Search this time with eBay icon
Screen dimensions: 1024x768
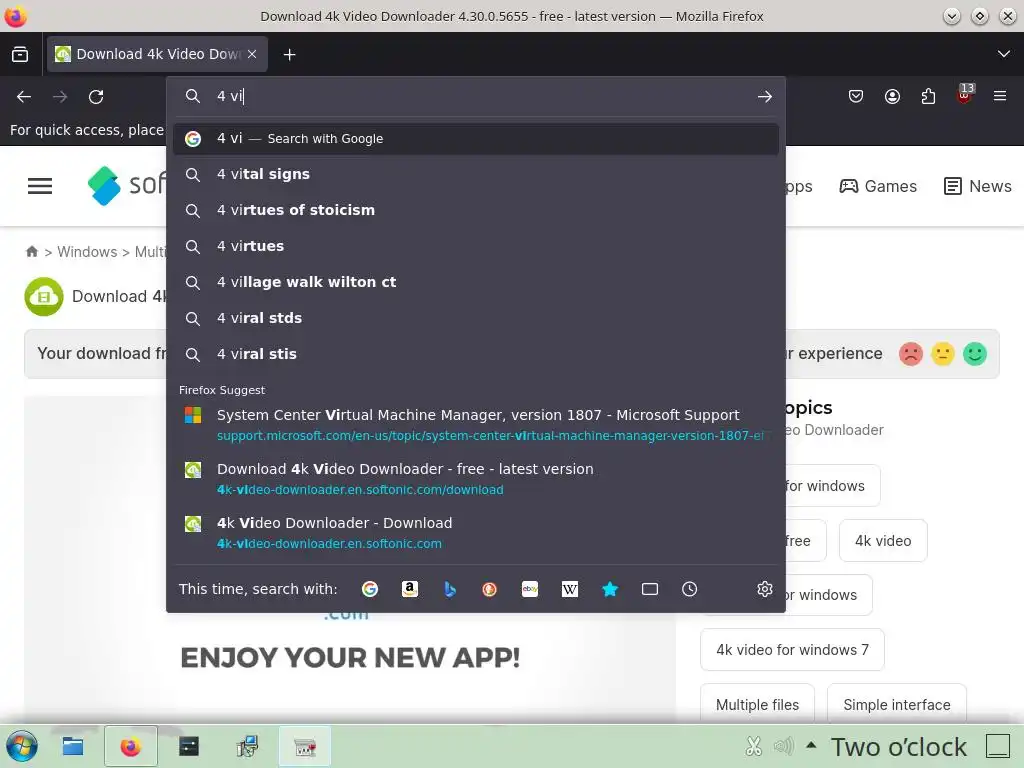click(x=530, y=589)
